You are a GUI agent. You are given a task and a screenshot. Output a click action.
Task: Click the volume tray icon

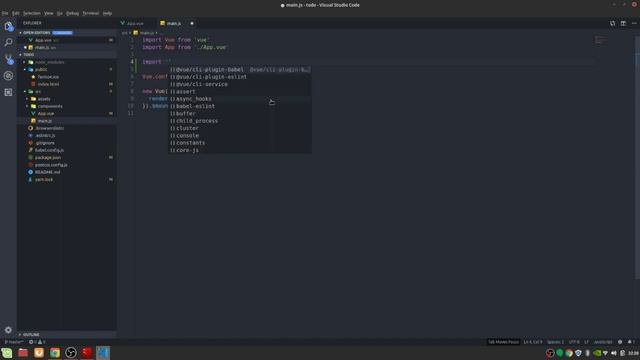[614, 353]
